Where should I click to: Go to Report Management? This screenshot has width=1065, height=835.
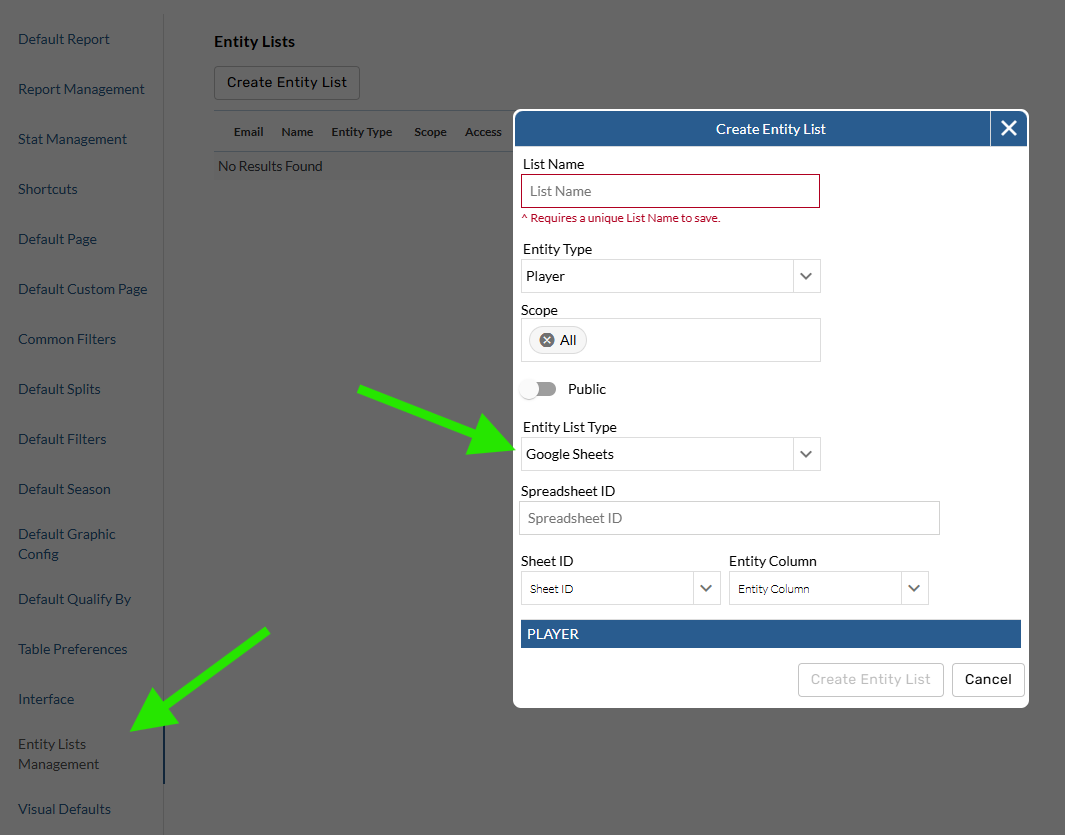(81, 89)
